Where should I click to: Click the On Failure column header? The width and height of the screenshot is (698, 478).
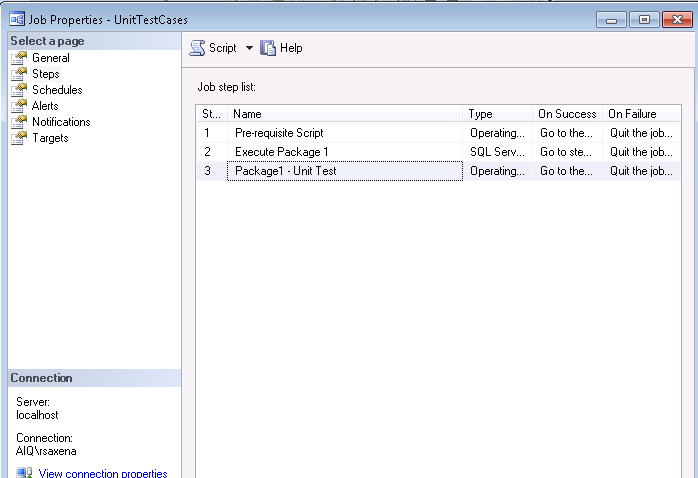[641, 114]
